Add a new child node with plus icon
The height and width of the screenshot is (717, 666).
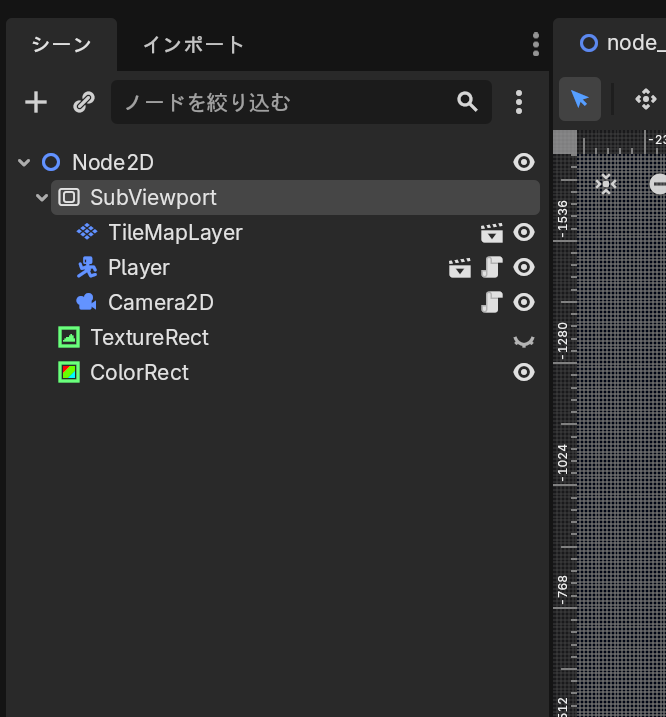click(x=36, y=102)
